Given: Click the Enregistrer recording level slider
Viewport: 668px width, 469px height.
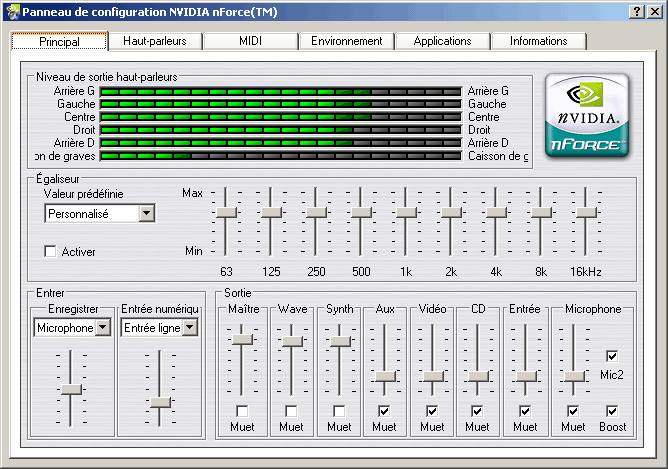Looking at the screenshot, I should [71, 388].
